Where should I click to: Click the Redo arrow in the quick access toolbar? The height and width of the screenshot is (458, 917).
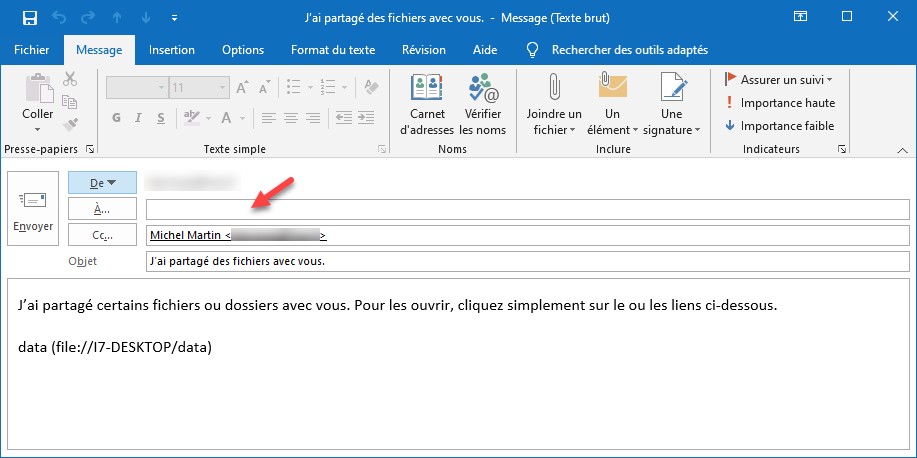[x=88, y=18]
